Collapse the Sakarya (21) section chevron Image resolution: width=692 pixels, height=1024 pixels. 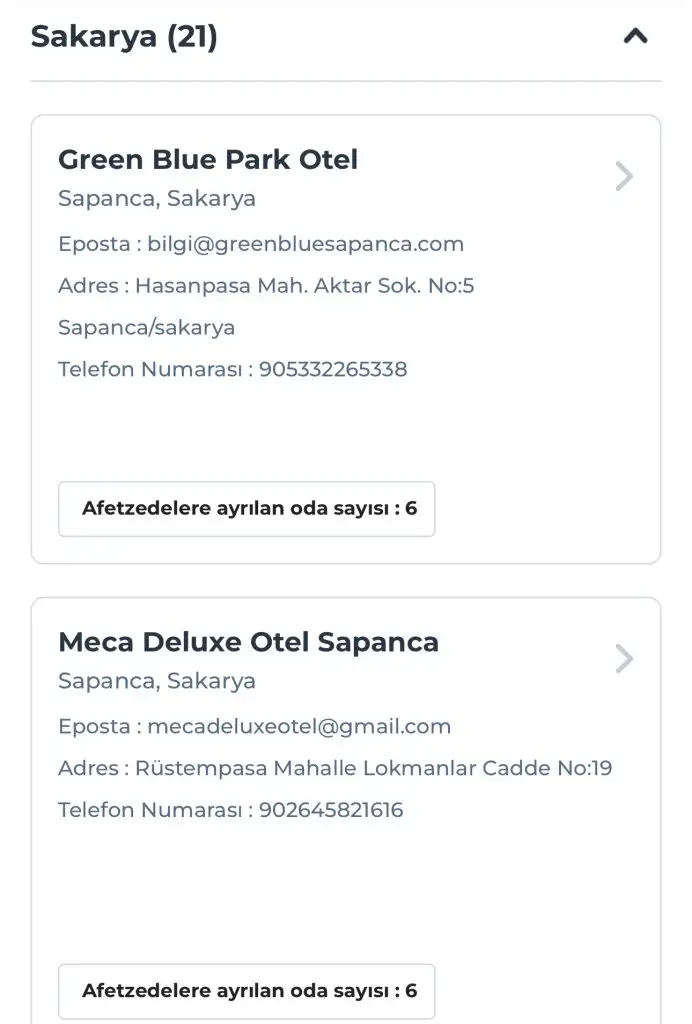coord(635,37)
